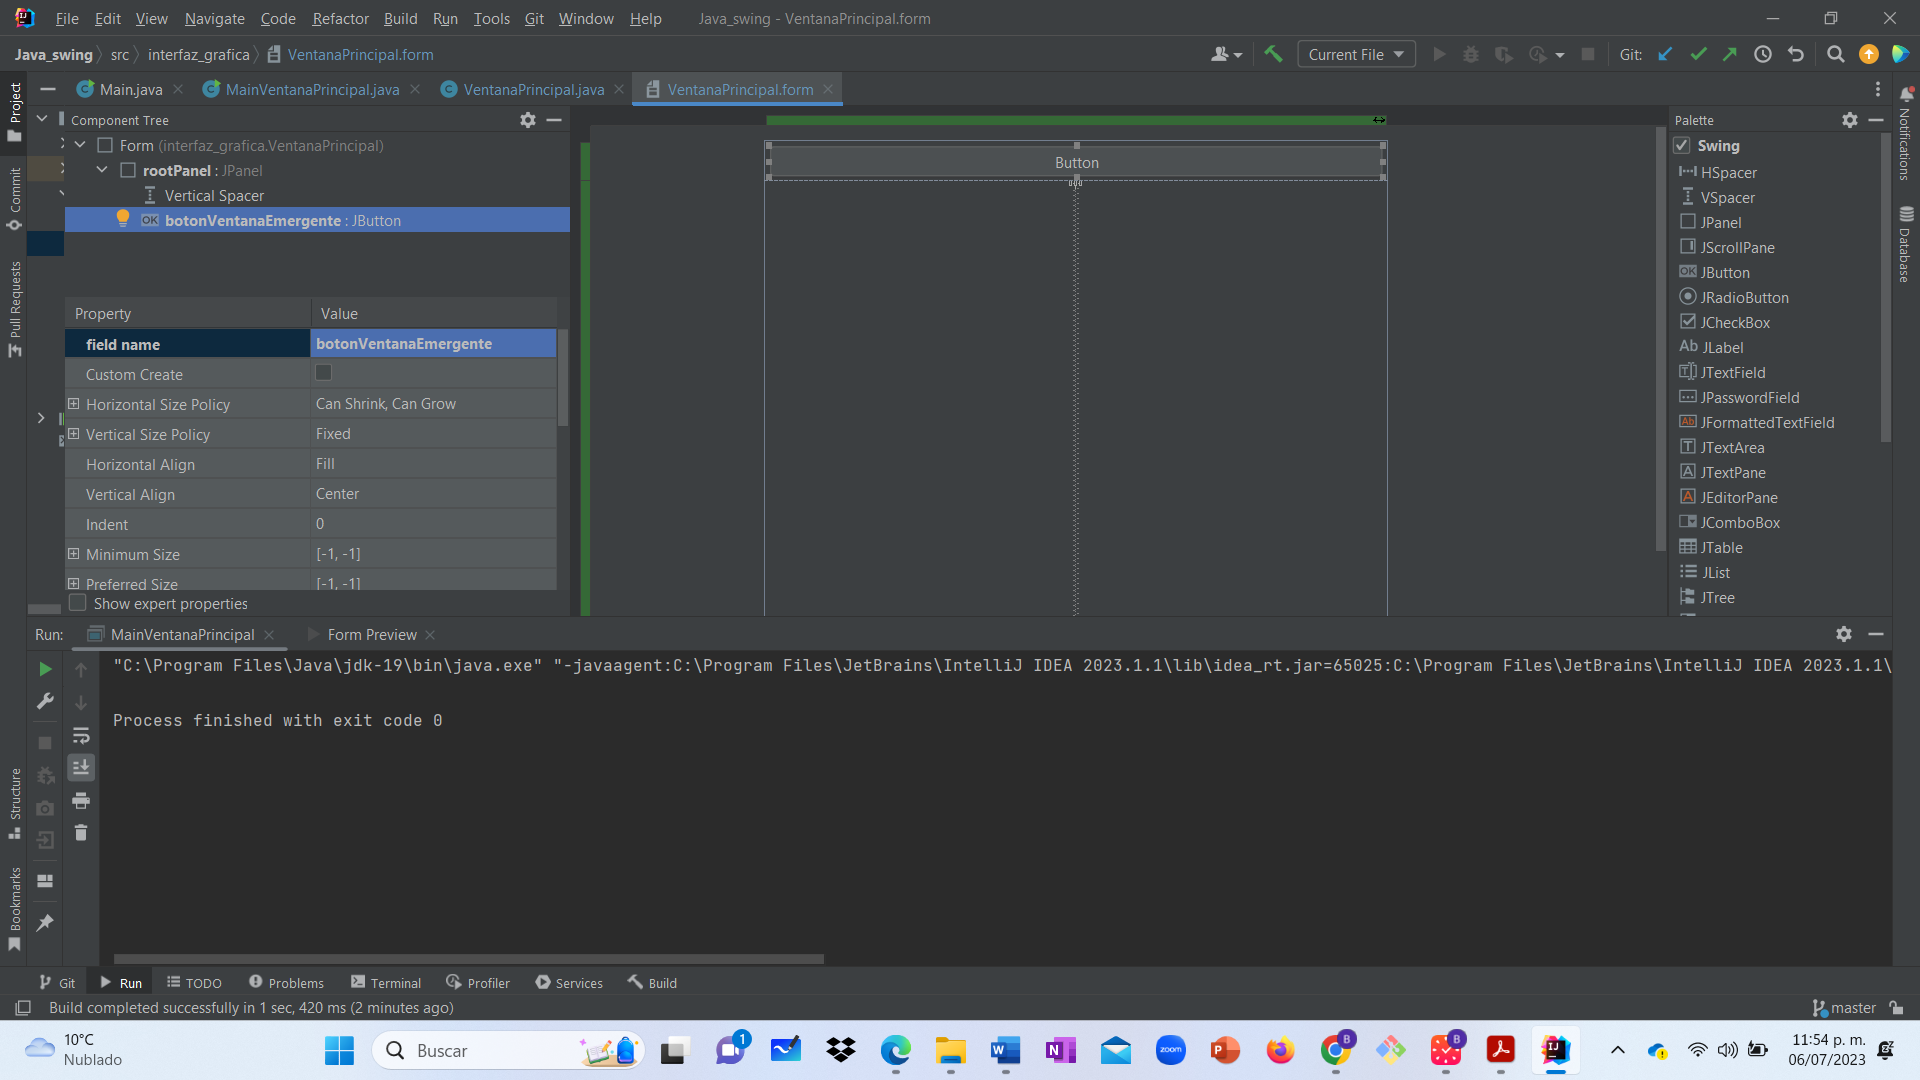Print console output with the printer icon
This screenshot has width=1920, height=1080.
pyautogui.click(x=81, y=801)
